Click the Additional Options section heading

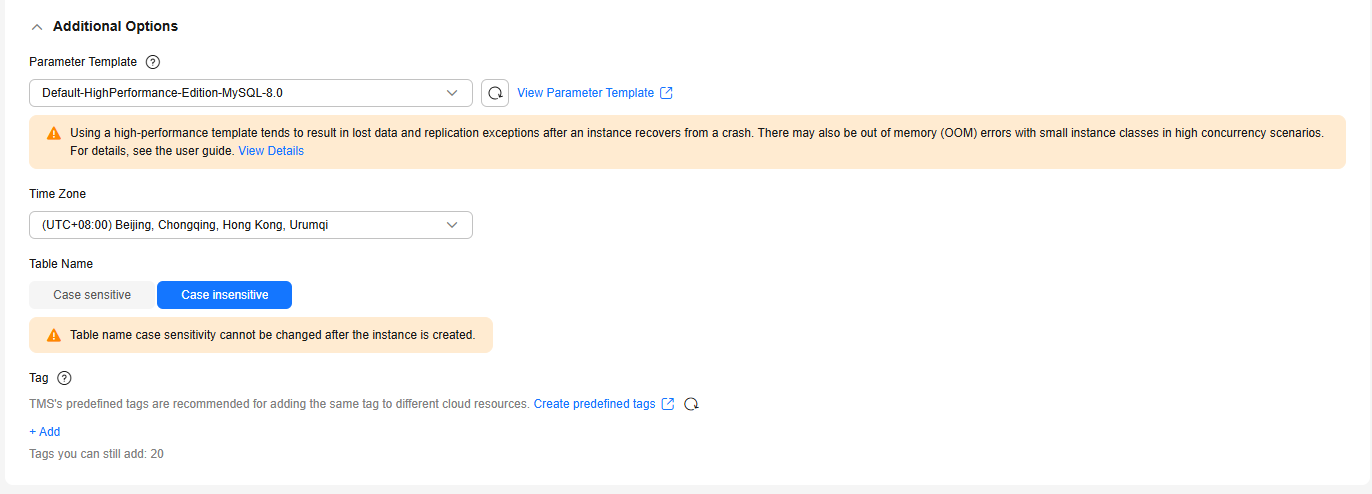point(115,26)
